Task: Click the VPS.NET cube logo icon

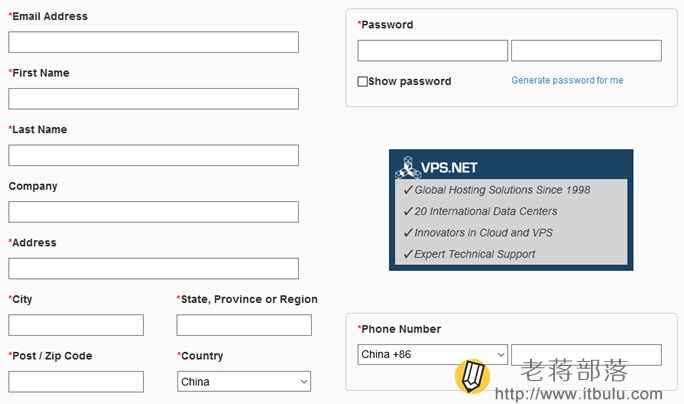Action: (x=408, y=168)
